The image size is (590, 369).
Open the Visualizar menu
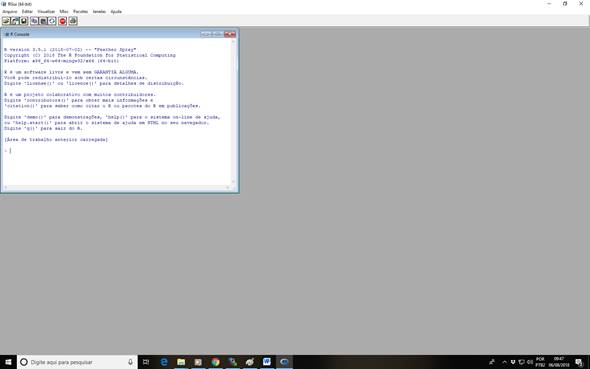pos(46,12)
